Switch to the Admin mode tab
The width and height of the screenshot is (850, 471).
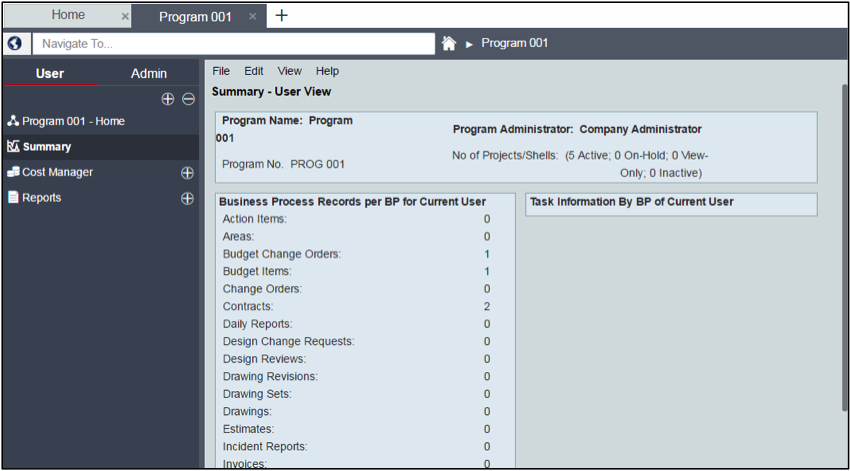[x=149, y=74]
